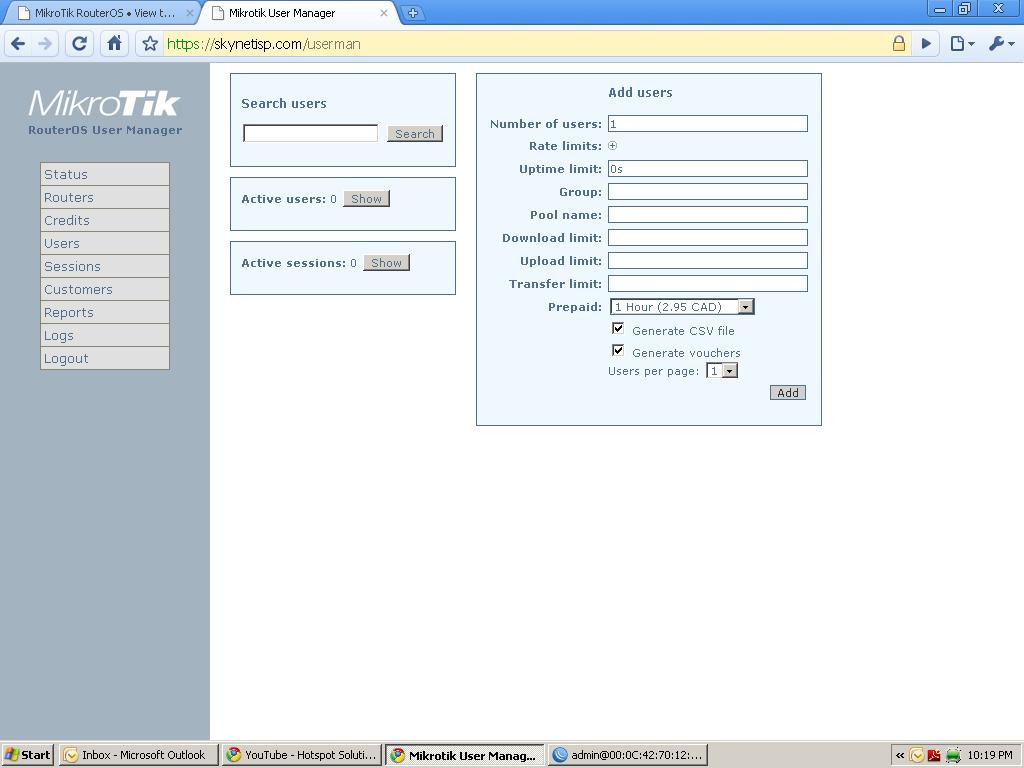The image size is (1024, 768).
Task: Click the Mikrotik User Manager taskbar item
Action: coord(464,755)
